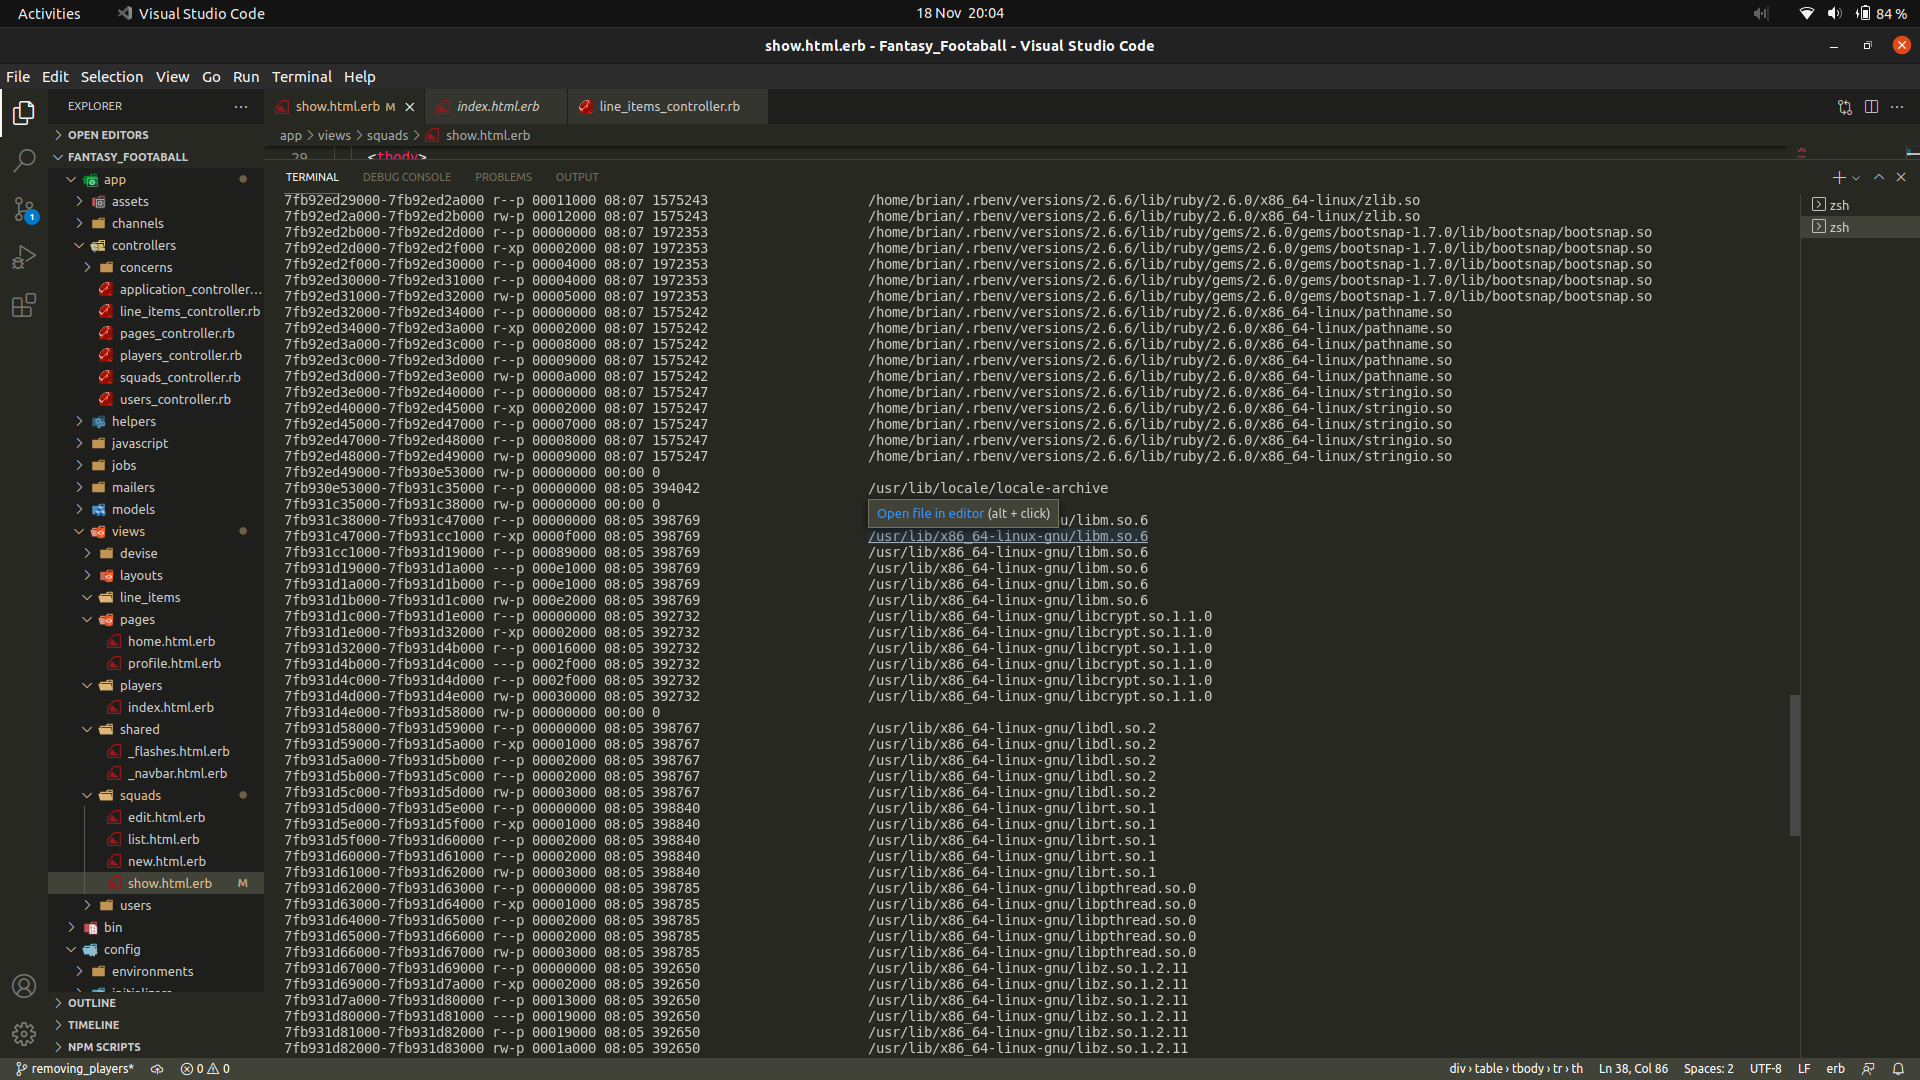Screen dimensions: 1920x1080
Task: Open the Terminal menu
Action: (301, 77)
